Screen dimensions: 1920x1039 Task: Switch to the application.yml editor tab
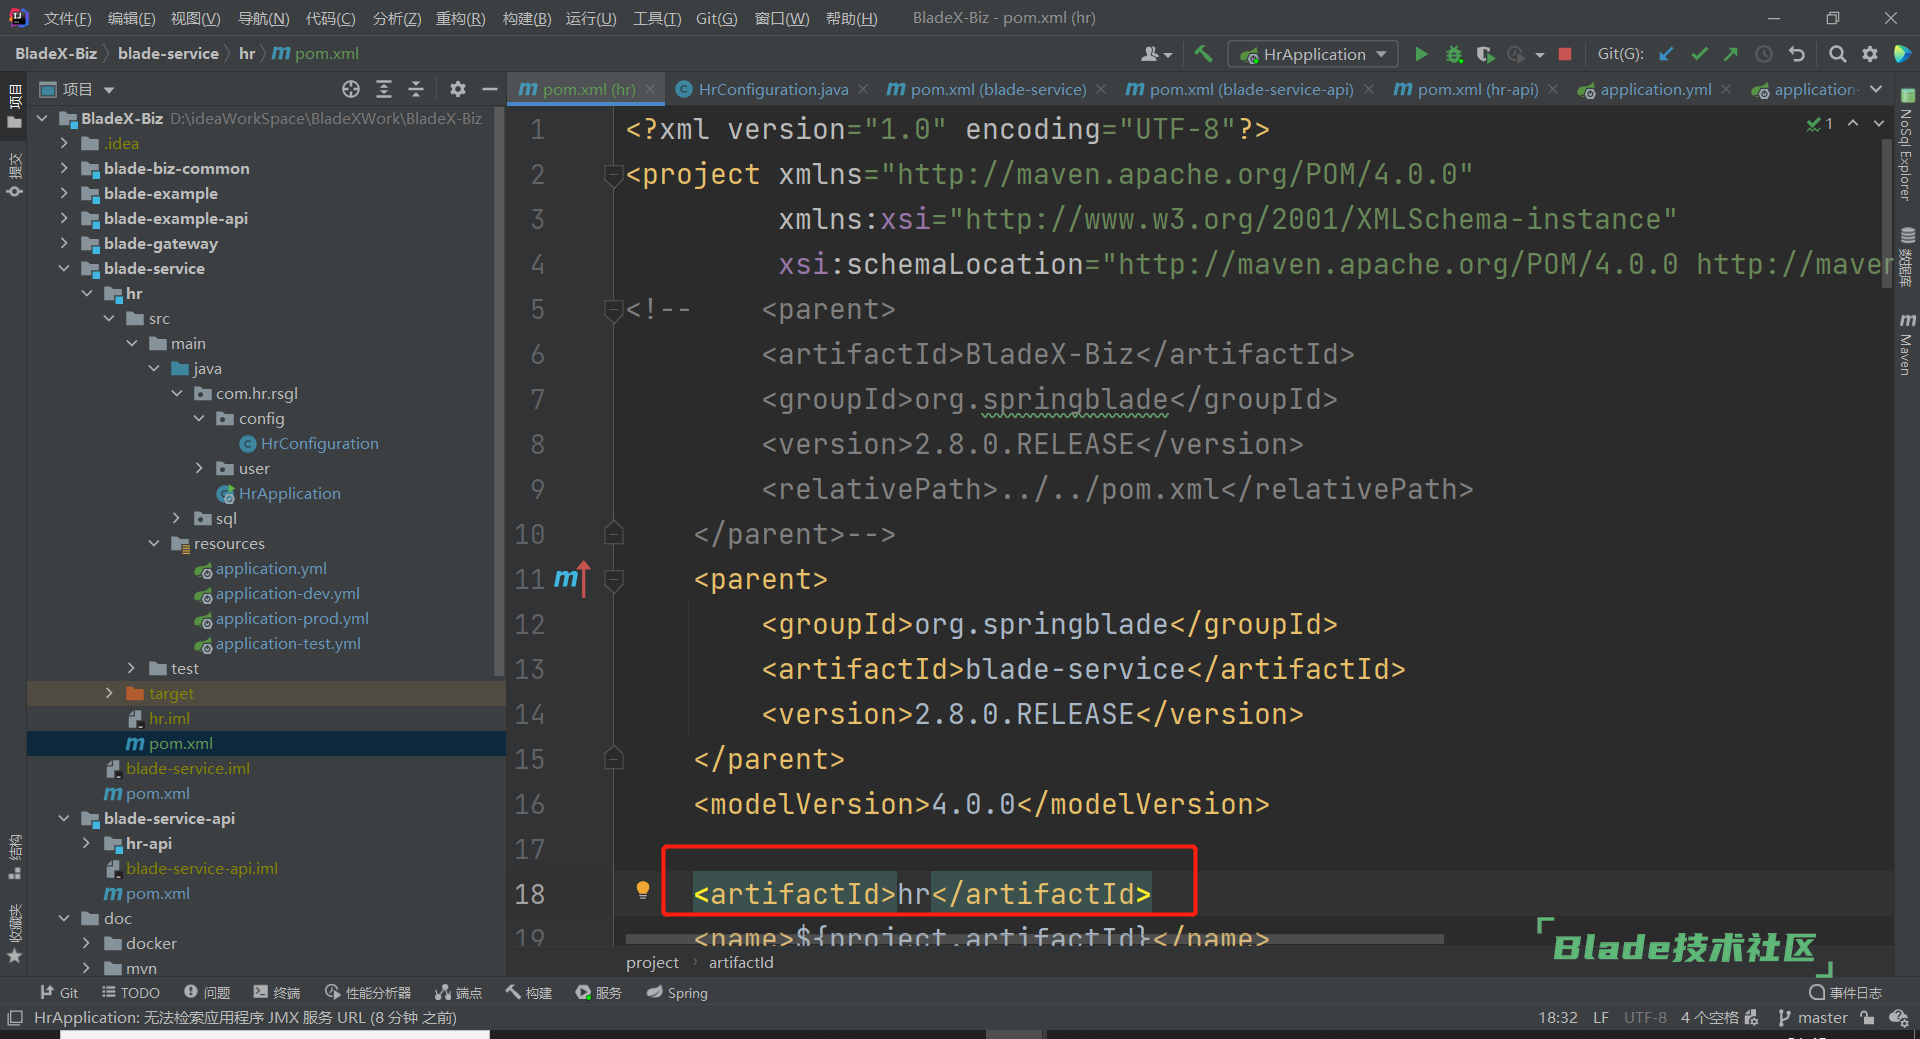1655,89
